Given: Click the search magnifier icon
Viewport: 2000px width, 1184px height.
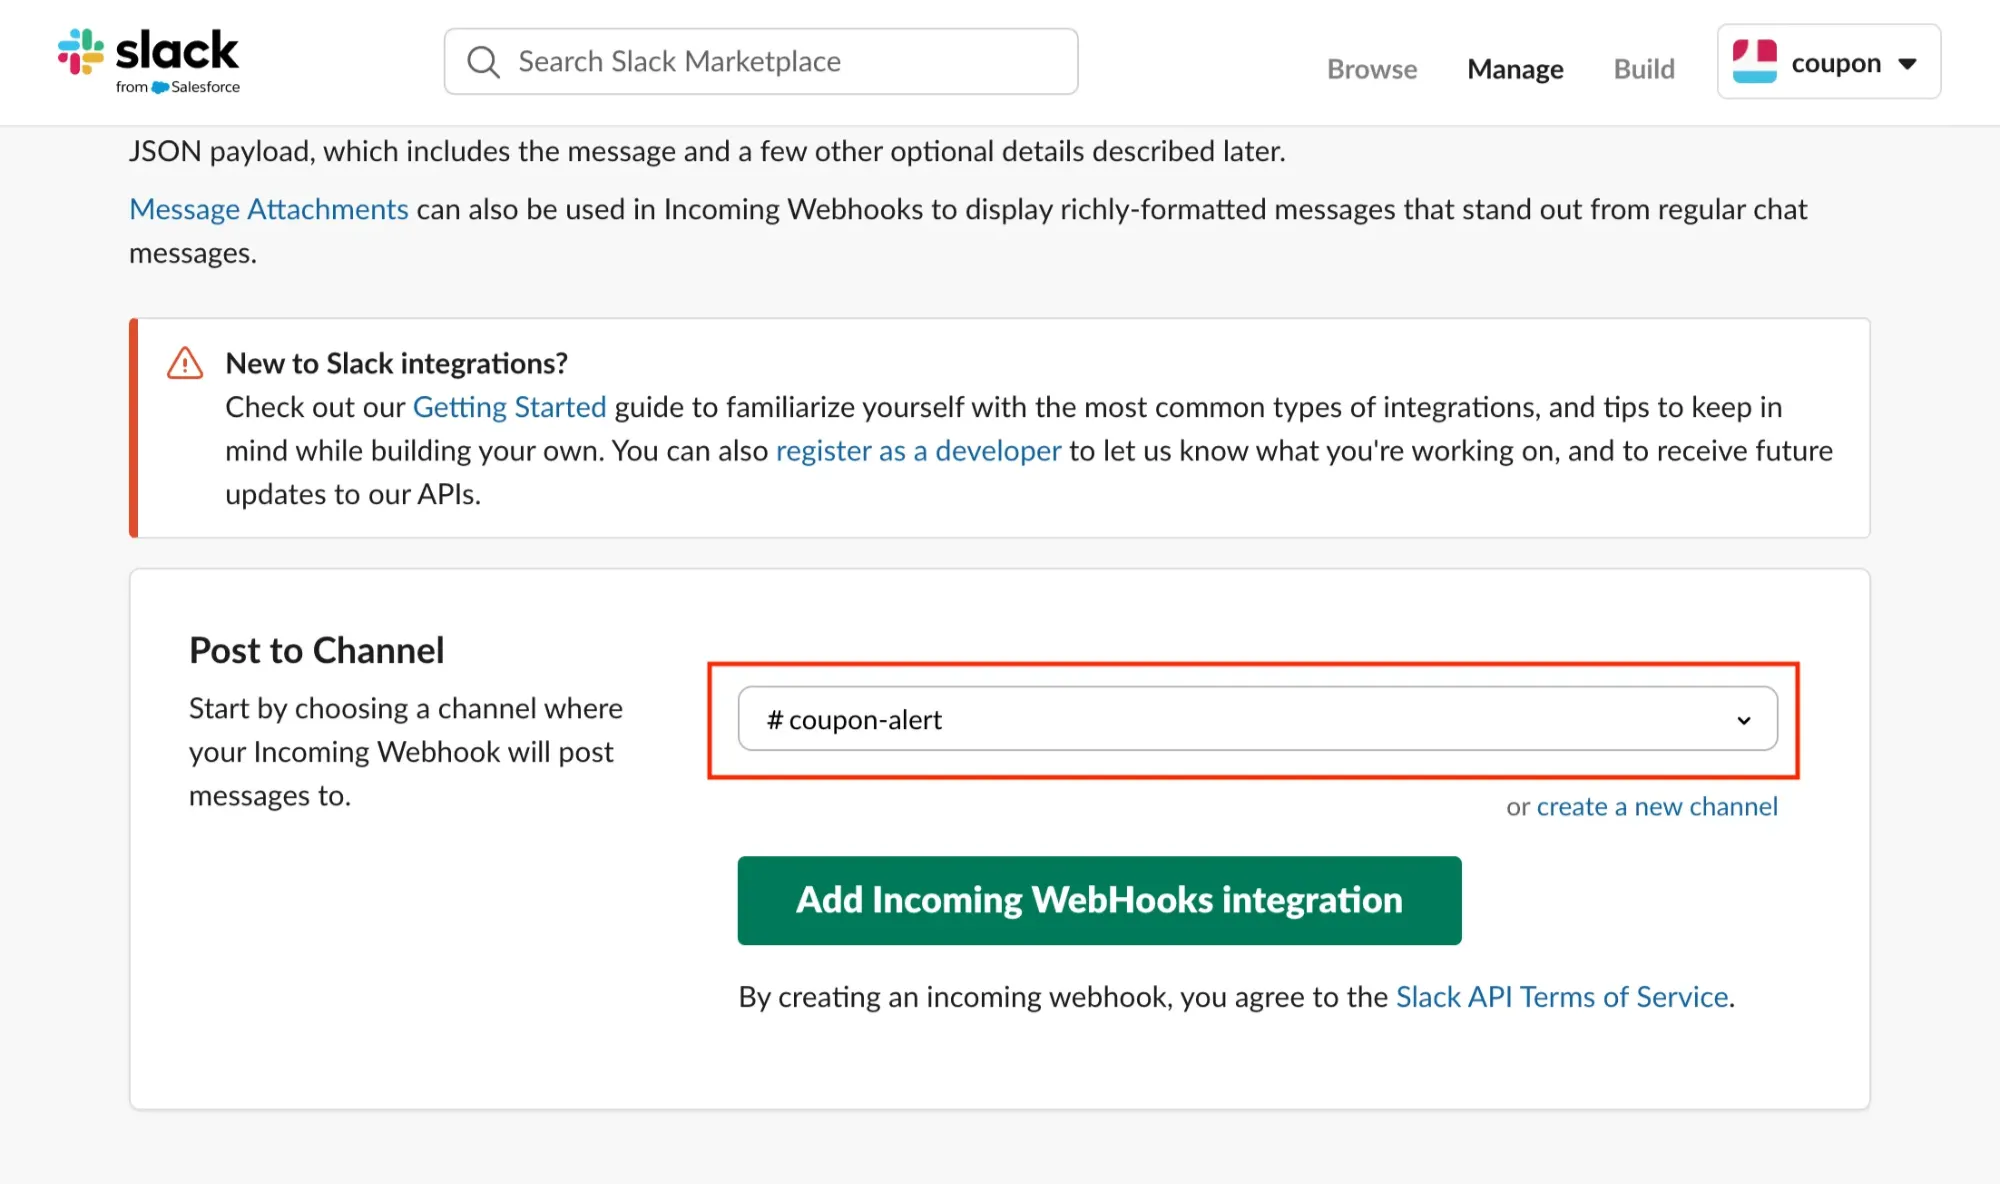Looking at the screenshot, I should click(x=484, y=62).
